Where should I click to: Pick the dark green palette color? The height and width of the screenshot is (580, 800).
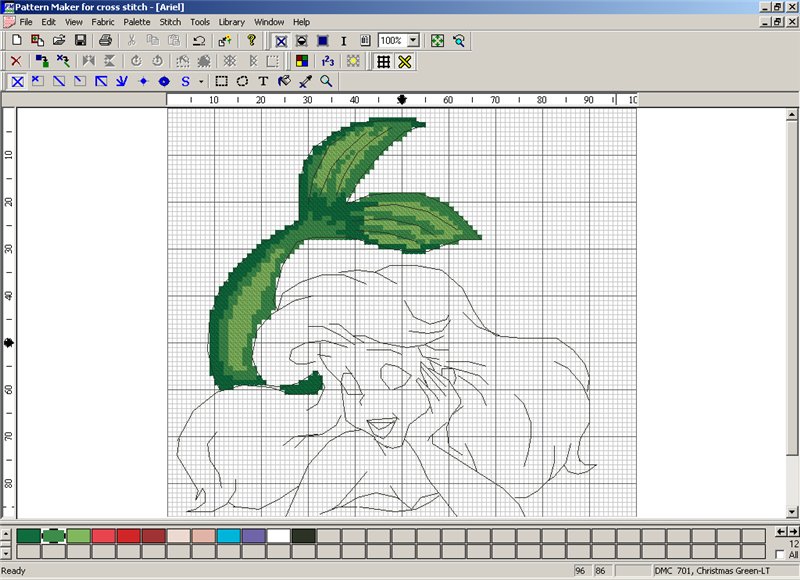click(29, 536)
